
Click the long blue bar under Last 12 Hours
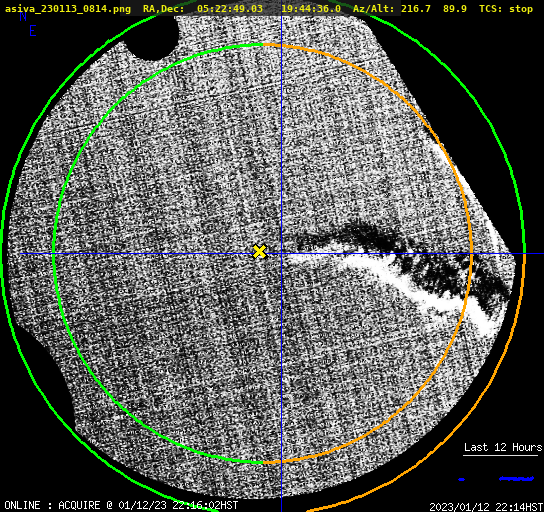point(516,479)
